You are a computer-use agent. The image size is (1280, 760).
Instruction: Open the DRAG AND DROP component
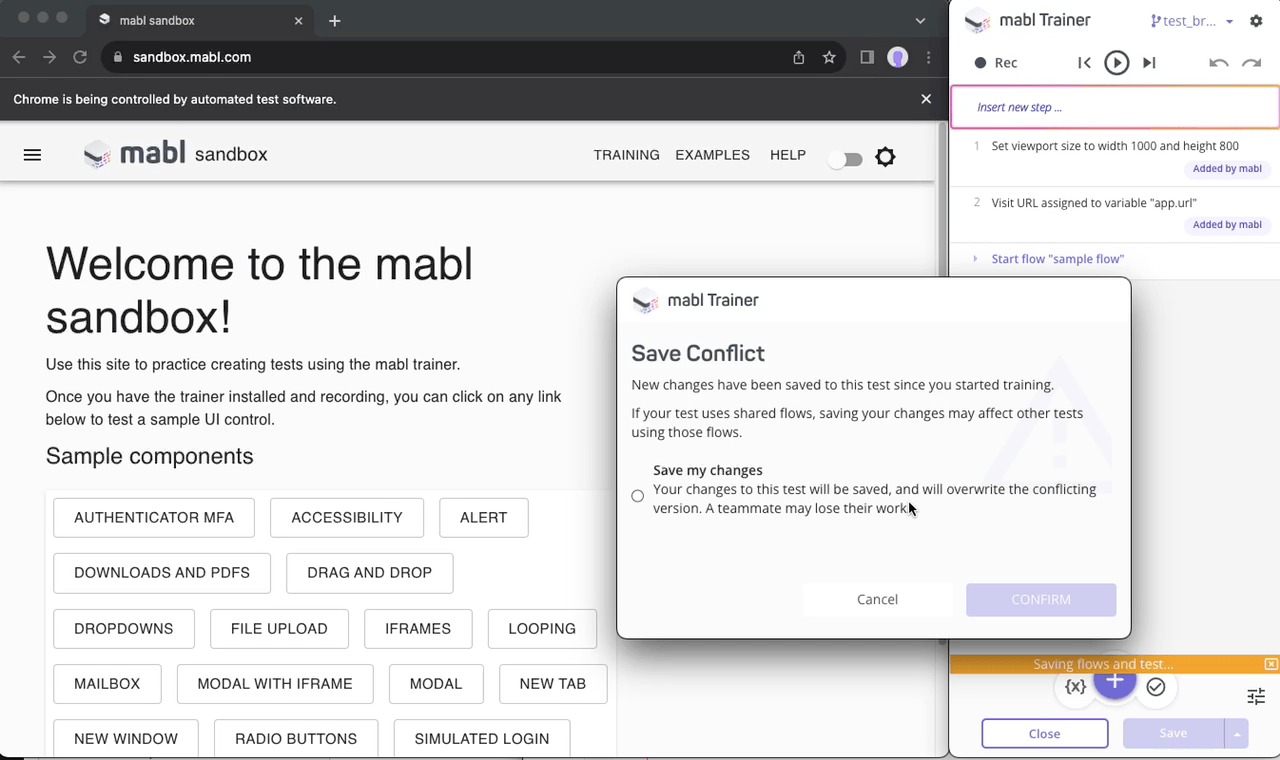point(370,572)
